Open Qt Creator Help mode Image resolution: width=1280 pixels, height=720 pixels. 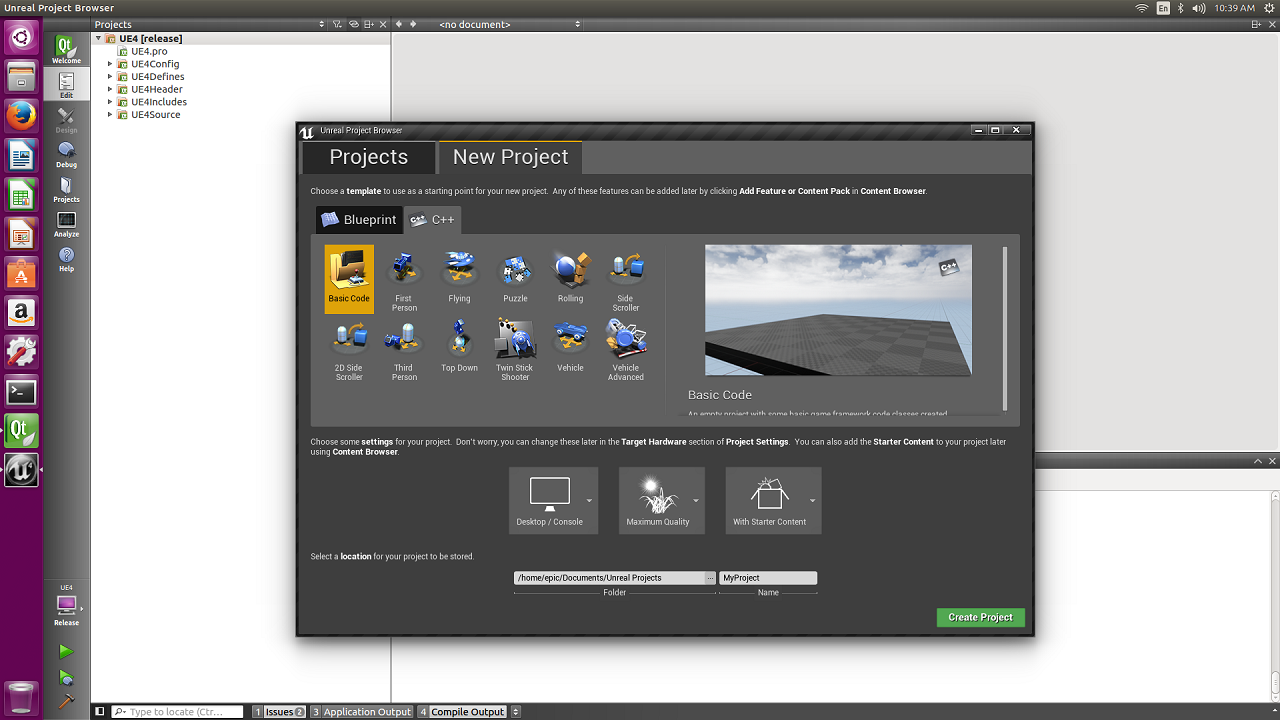tap(66, 258)
